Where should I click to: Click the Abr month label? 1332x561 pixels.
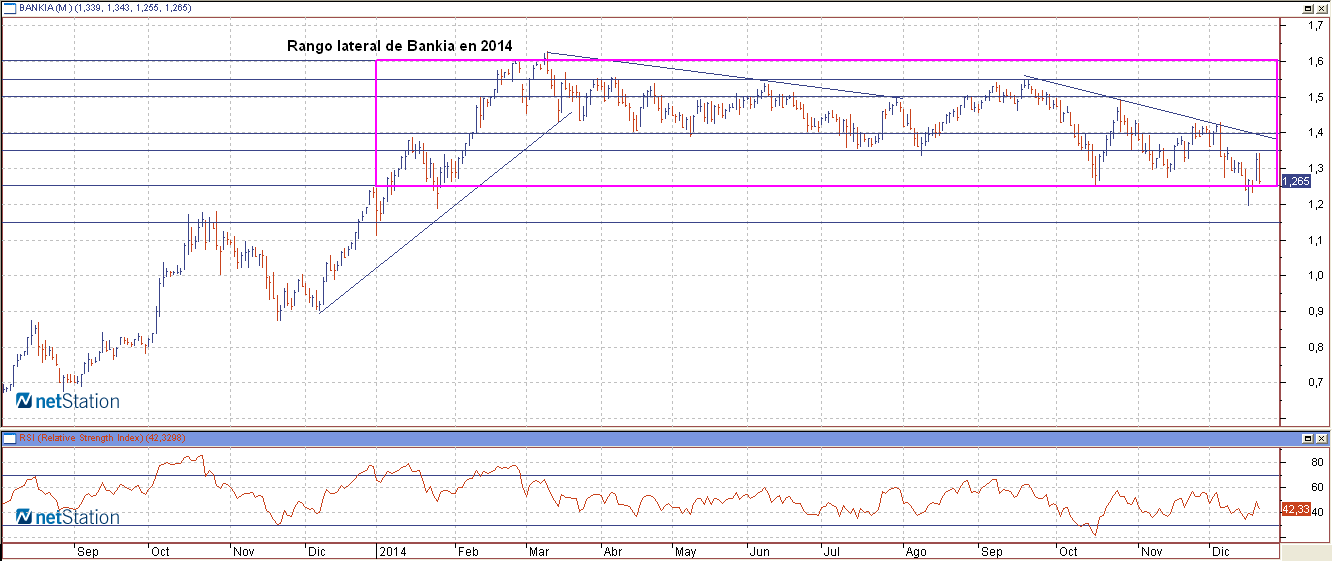[x=613, y=551]
